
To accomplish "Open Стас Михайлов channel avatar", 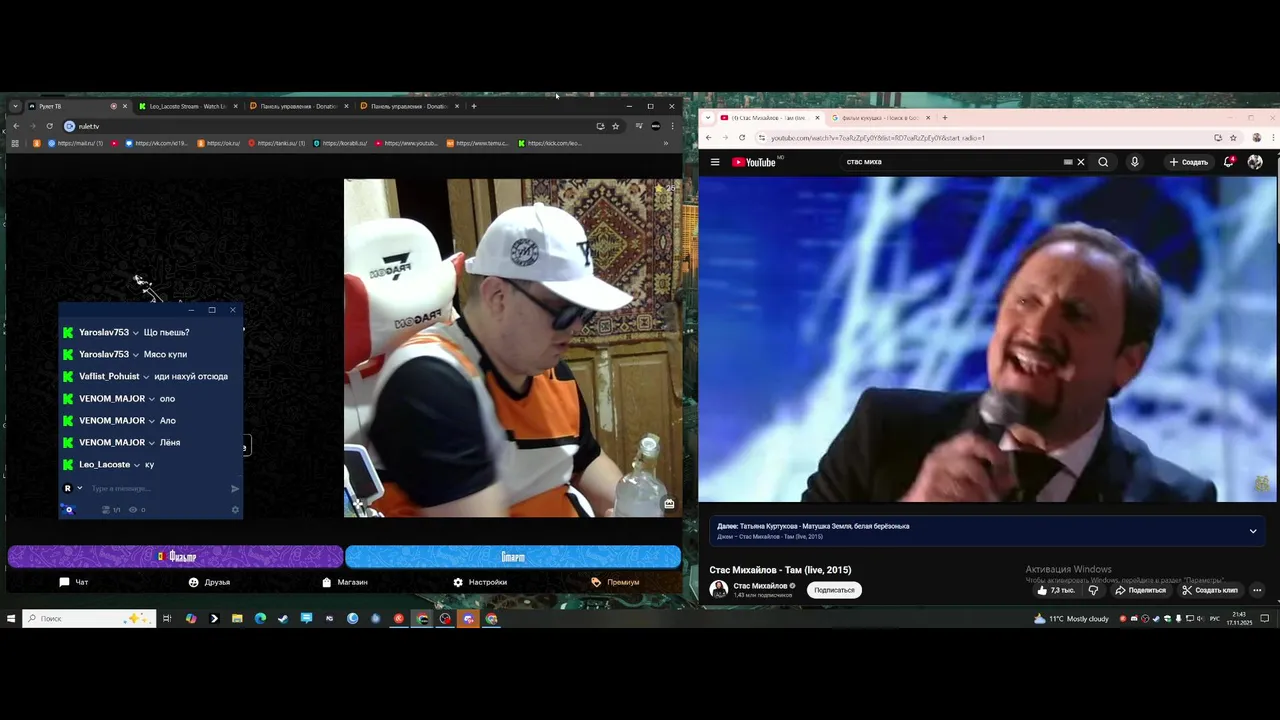I will [718, 590].
